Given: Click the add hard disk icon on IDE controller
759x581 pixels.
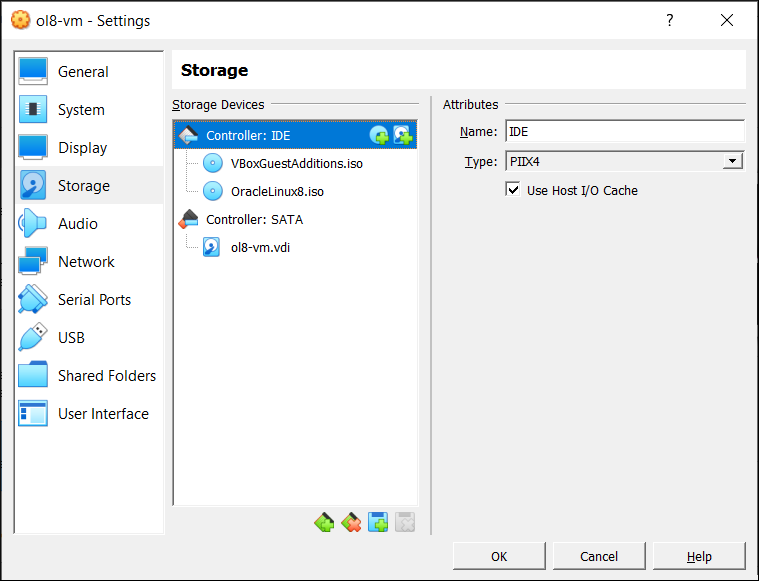Looking at the screenshot, I should pos(403,135).
